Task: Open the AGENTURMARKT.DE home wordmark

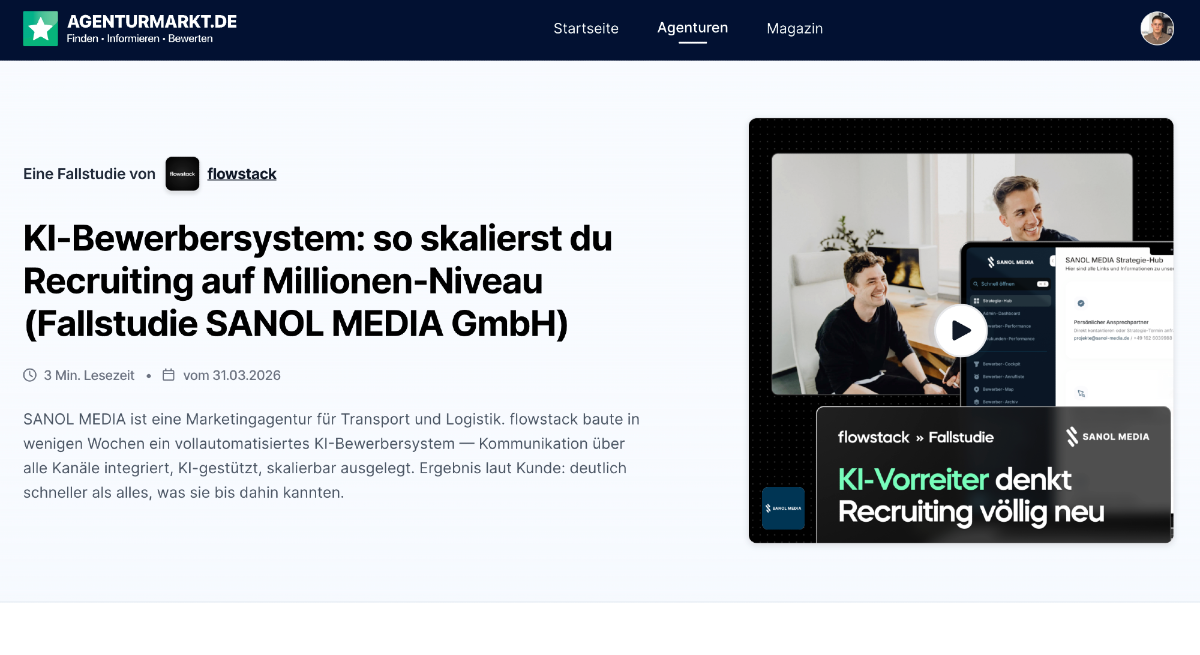Action: coord(152,21)
